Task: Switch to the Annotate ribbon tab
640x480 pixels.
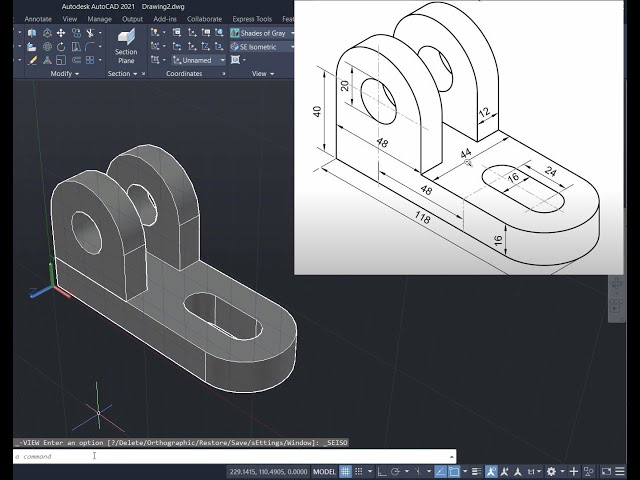Action: (38, 18)
